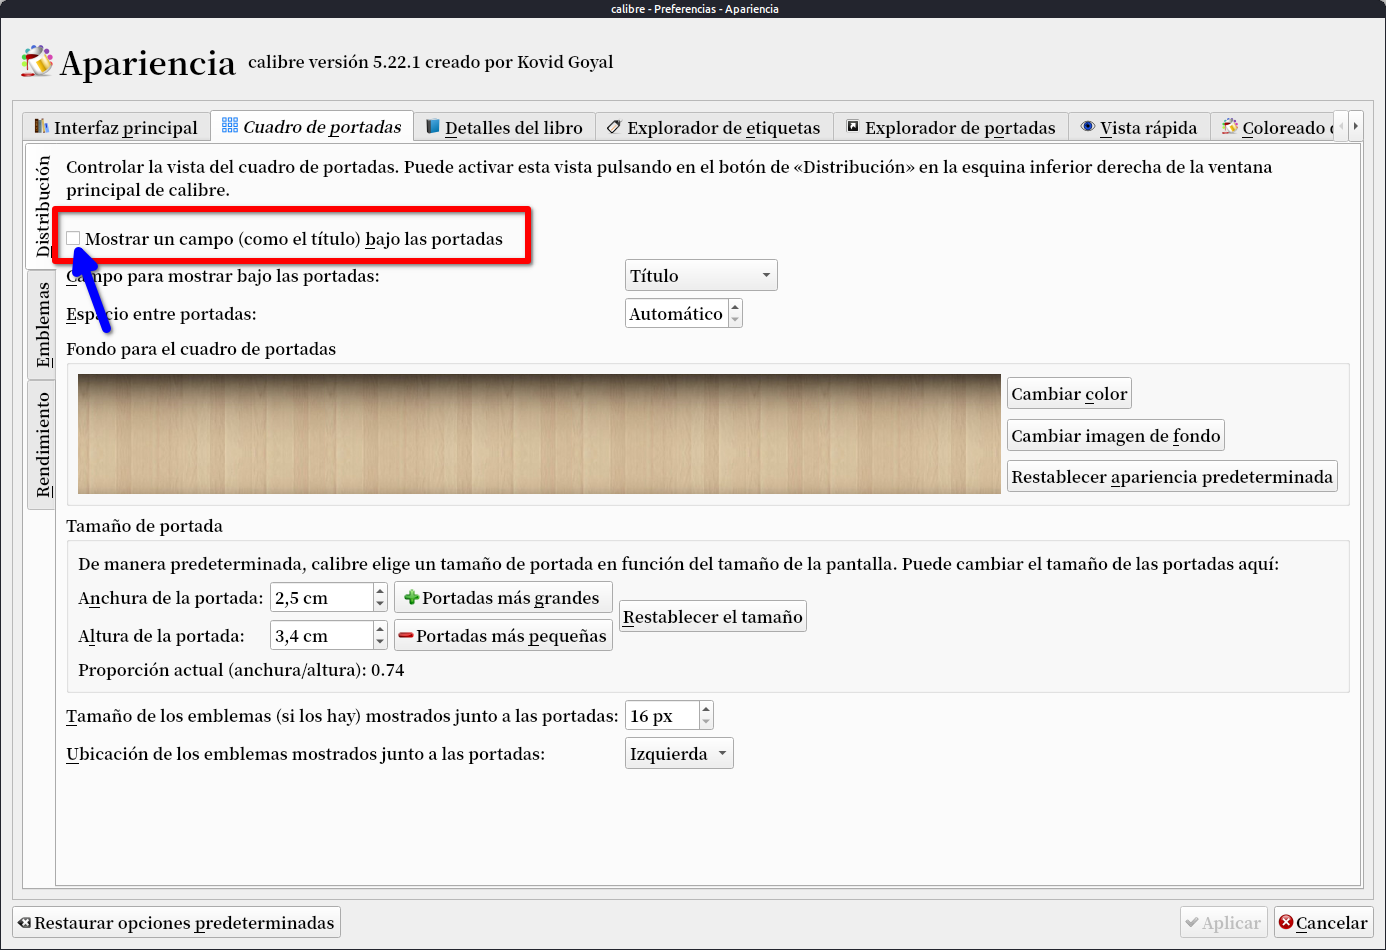The width and height of the screenshot is (1386, 950).
Task: Click the eye icon of Vista rápida tab
Action: [1088, 127]
